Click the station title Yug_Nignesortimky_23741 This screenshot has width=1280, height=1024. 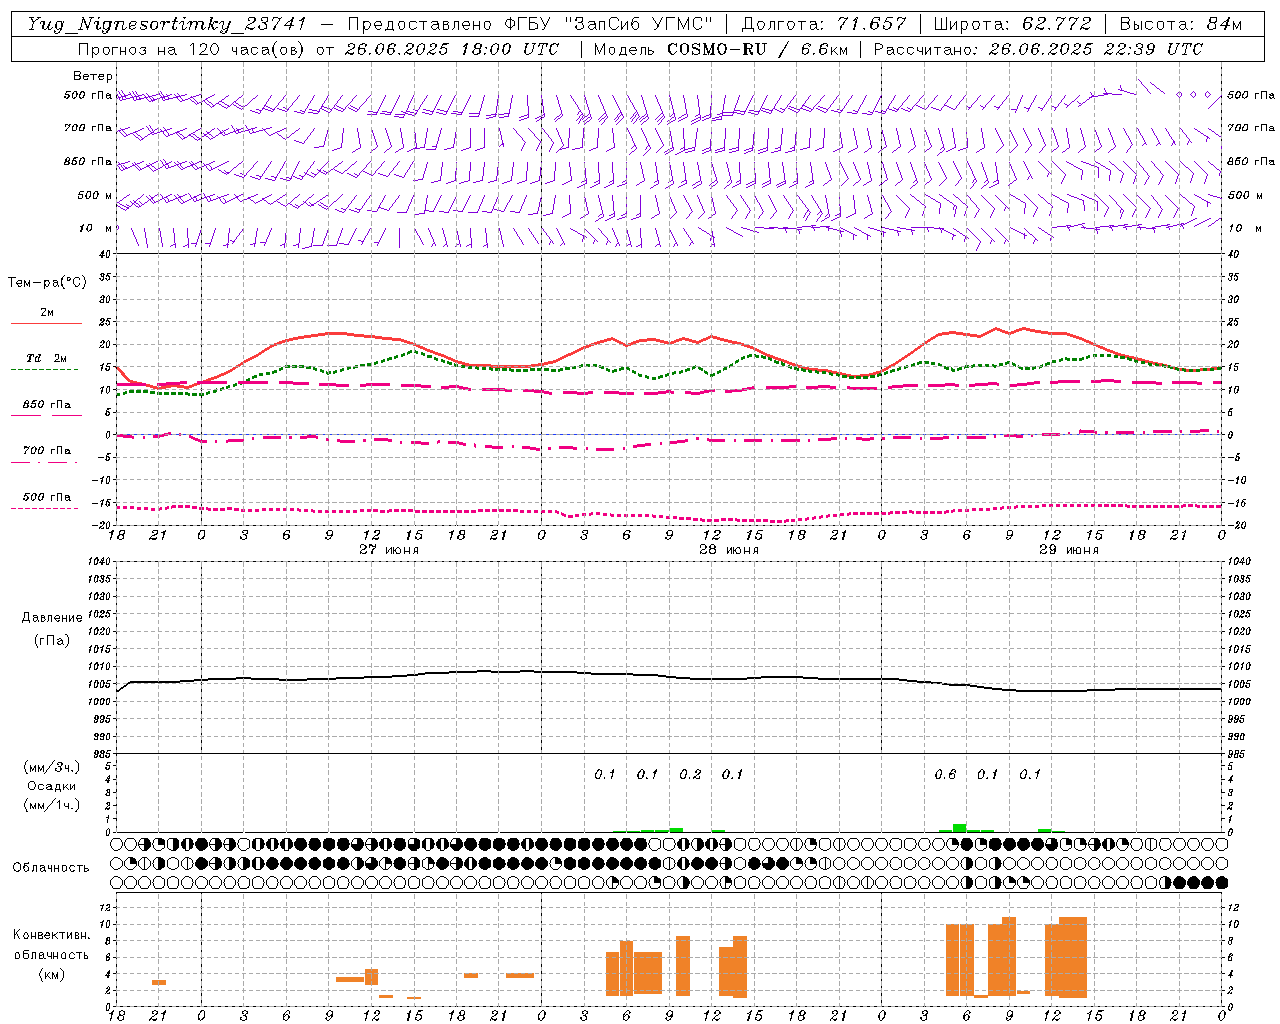click(167, 24)
